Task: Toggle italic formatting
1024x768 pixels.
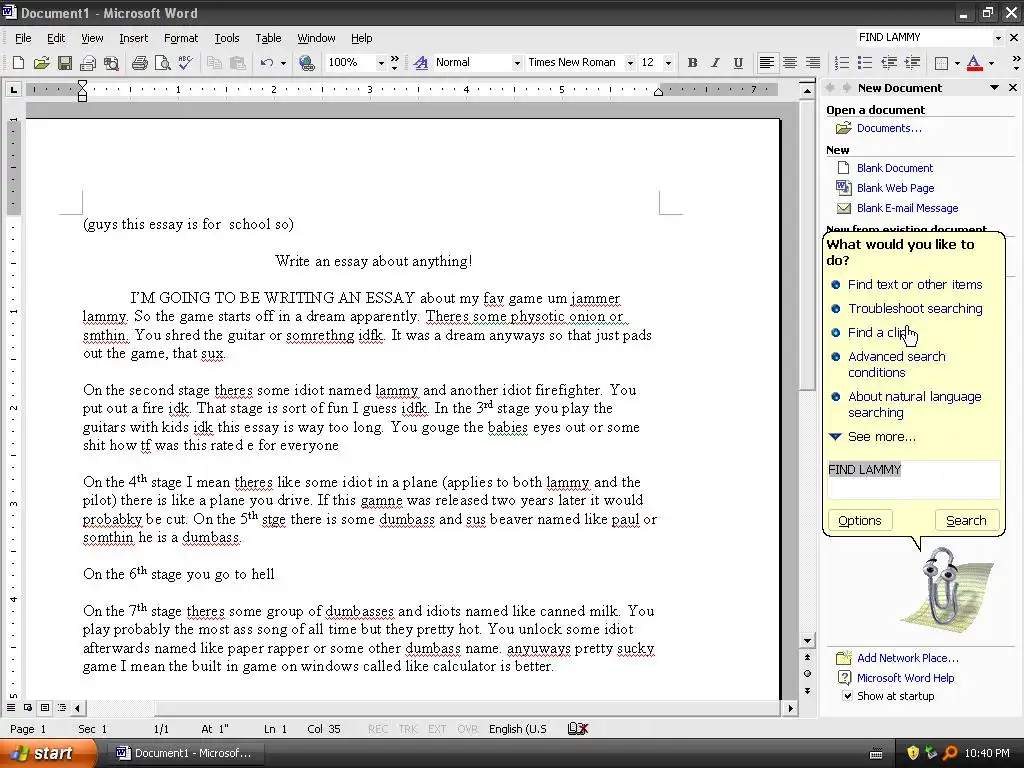Action: coord(715,63)
